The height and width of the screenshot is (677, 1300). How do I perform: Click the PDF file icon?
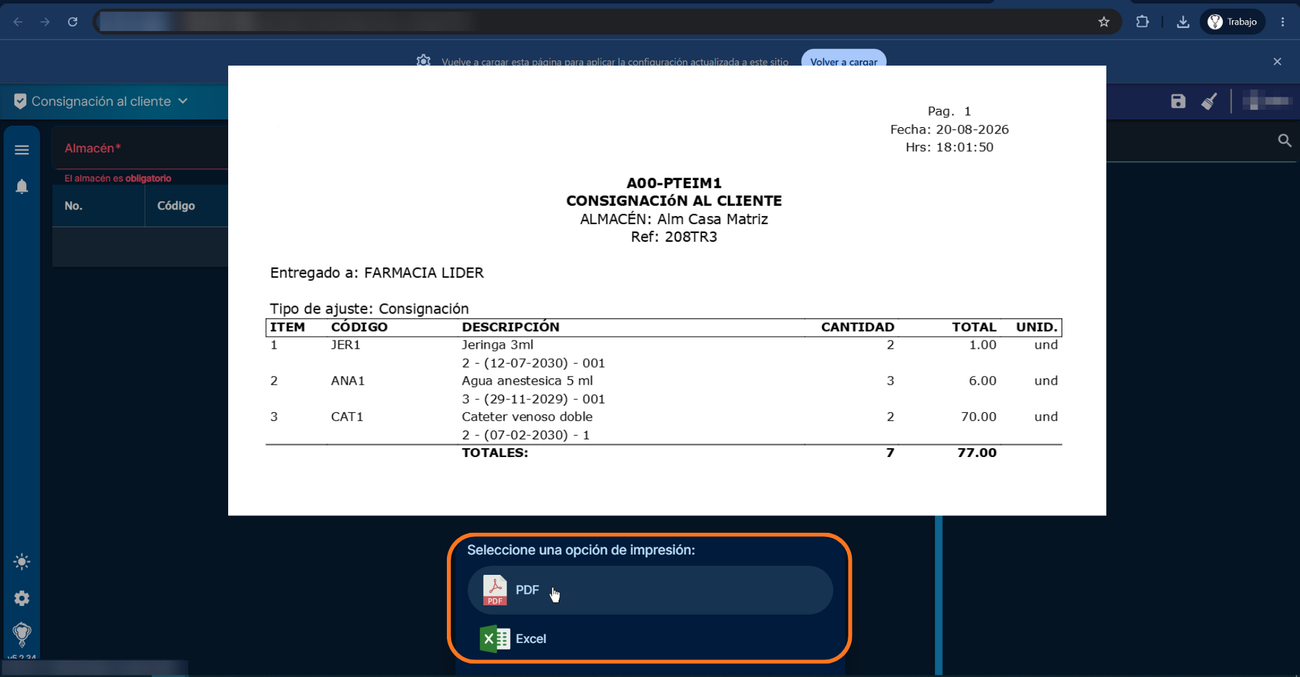click(x=495, y=590)
